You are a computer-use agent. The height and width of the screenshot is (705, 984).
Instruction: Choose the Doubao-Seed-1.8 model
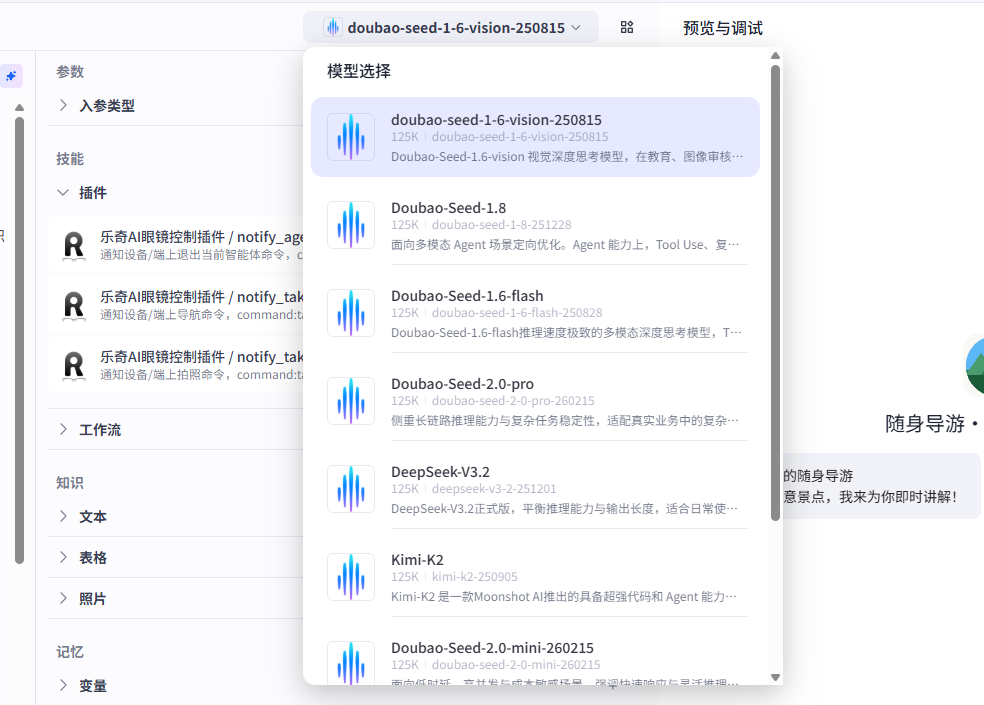click(535, 225)
